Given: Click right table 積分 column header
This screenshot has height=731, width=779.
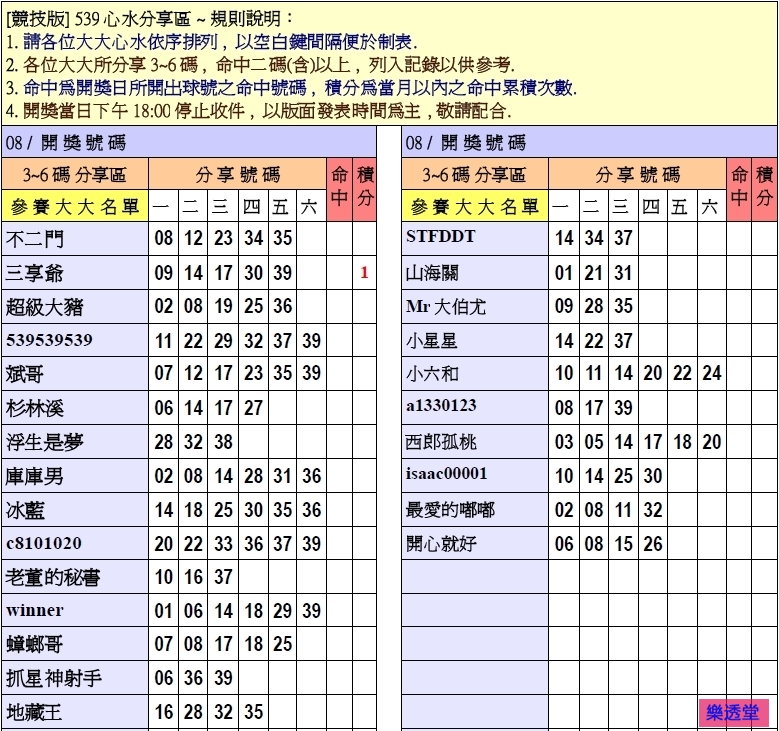Looking at the screenshot, I should 765,189.
